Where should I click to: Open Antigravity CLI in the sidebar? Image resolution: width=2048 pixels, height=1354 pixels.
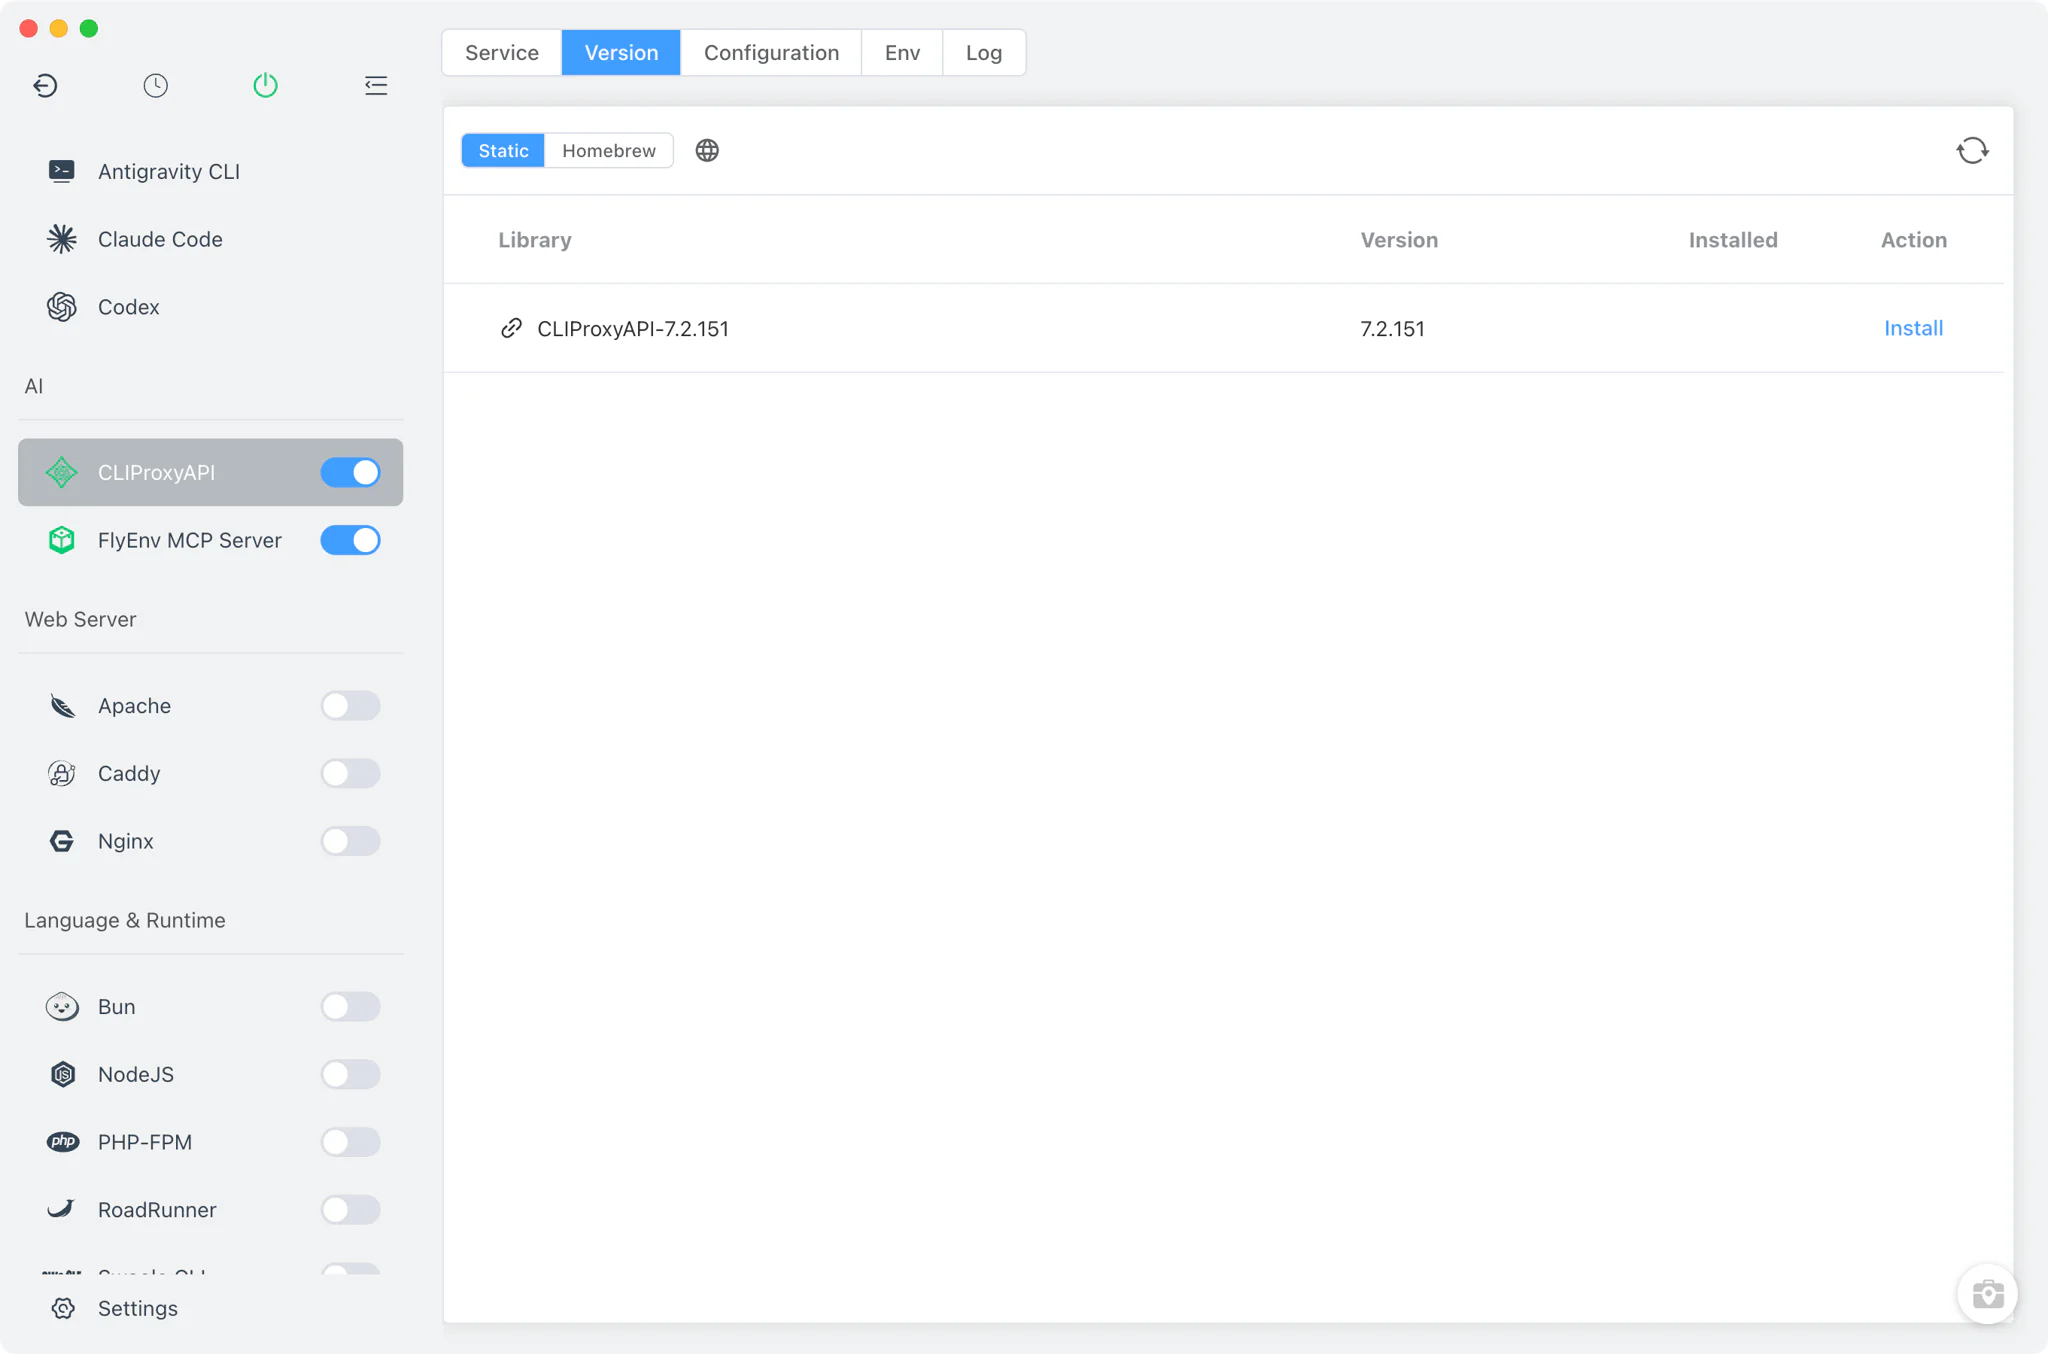pyautogui.click(x=210, y=171)
